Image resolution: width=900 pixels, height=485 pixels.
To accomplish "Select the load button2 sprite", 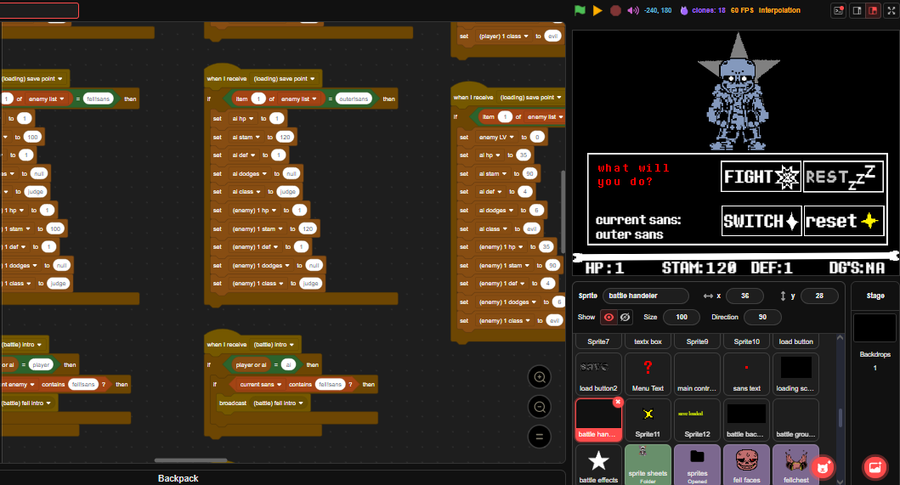I will tap(598, 374).
